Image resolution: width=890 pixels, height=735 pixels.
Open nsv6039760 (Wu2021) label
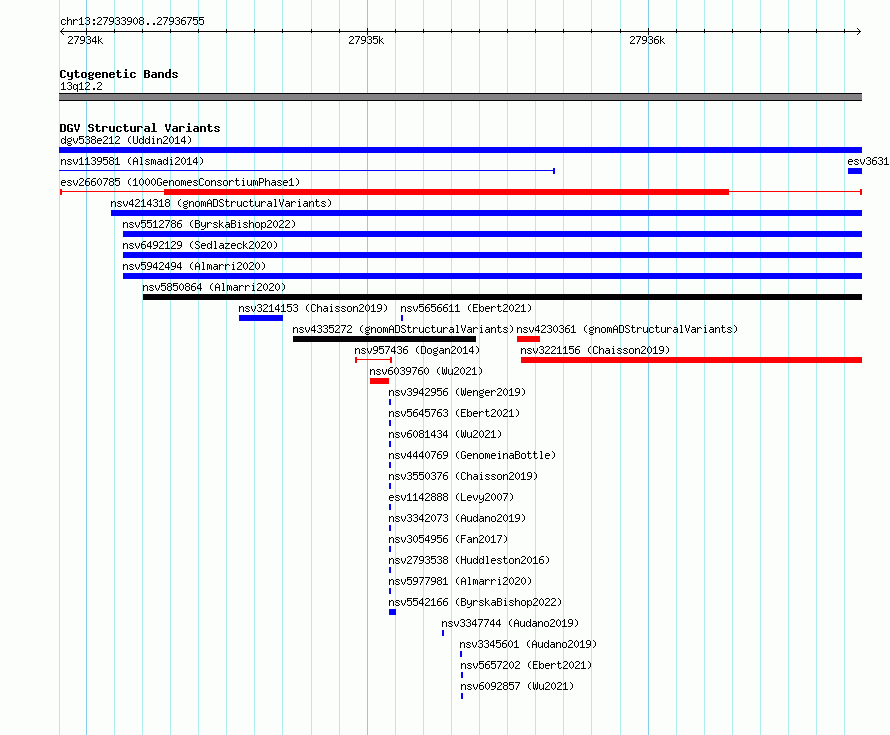pyautogui.click(x=426, y=371)
